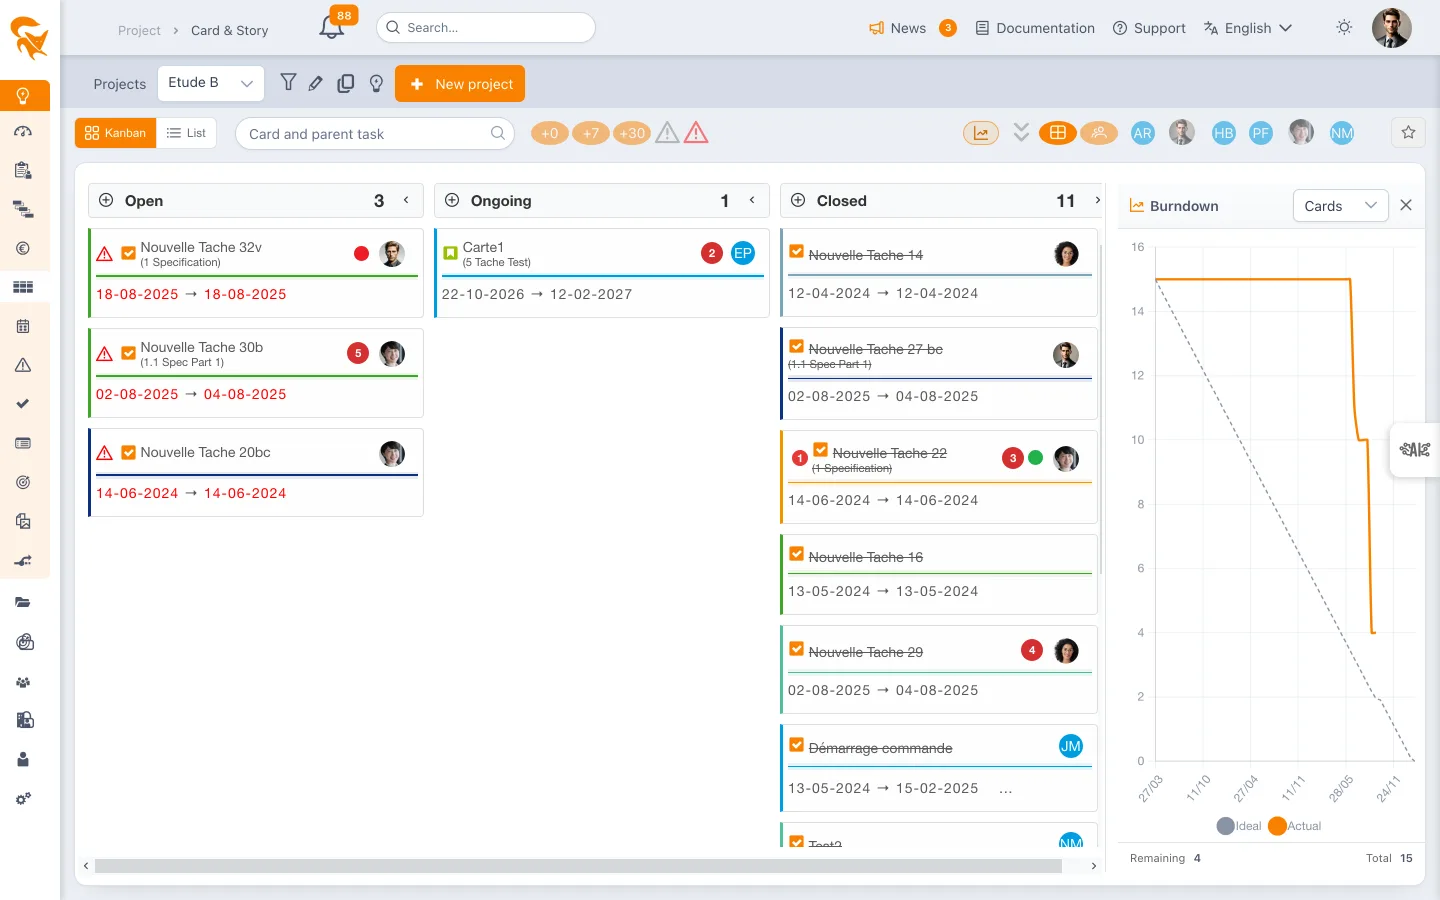Click the edit pencil icon in toolbar
This screenshot has height=900, width=1440.
pyautogui.click(x=316, y=84)
